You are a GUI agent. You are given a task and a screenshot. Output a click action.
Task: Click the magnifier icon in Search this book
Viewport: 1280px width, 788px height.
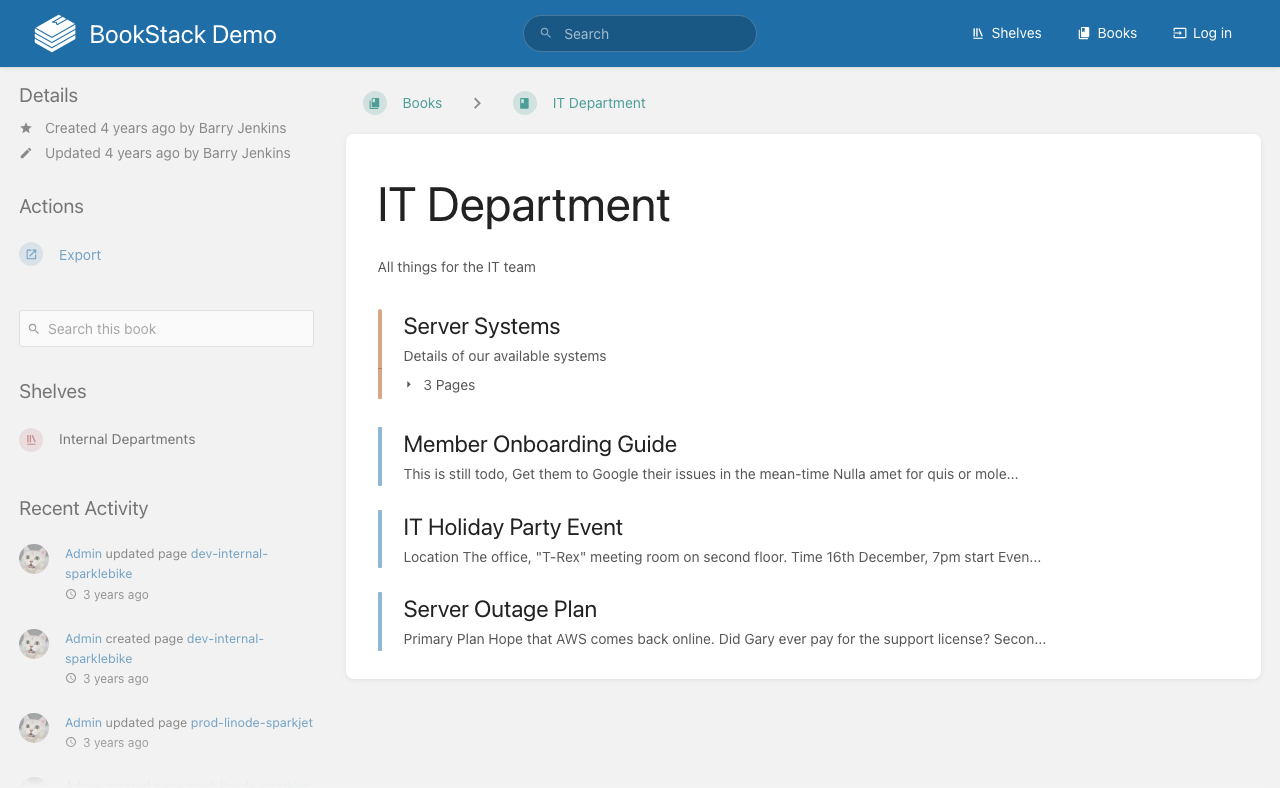pos(35,329)
